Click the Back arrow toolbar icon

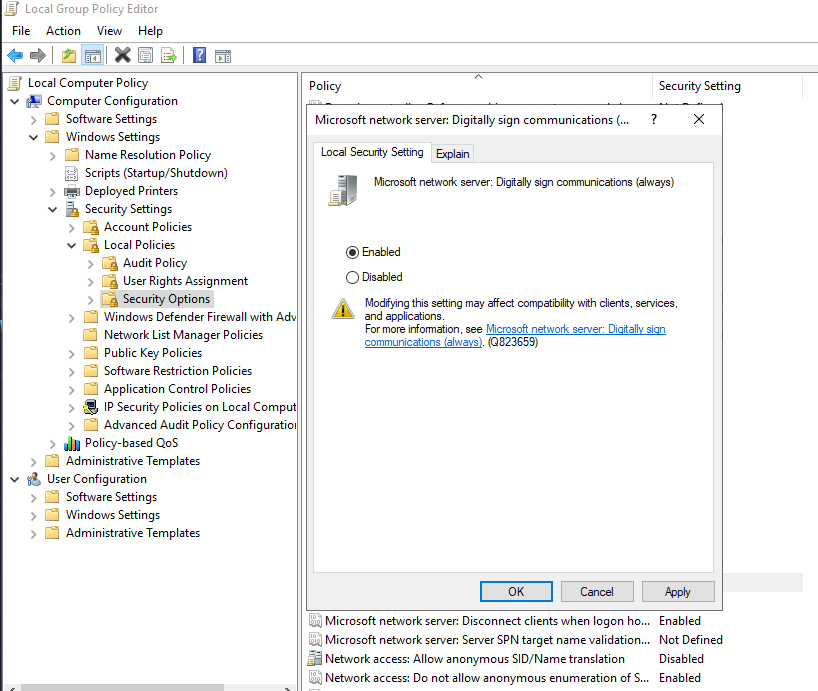click(x=15, y=55)
